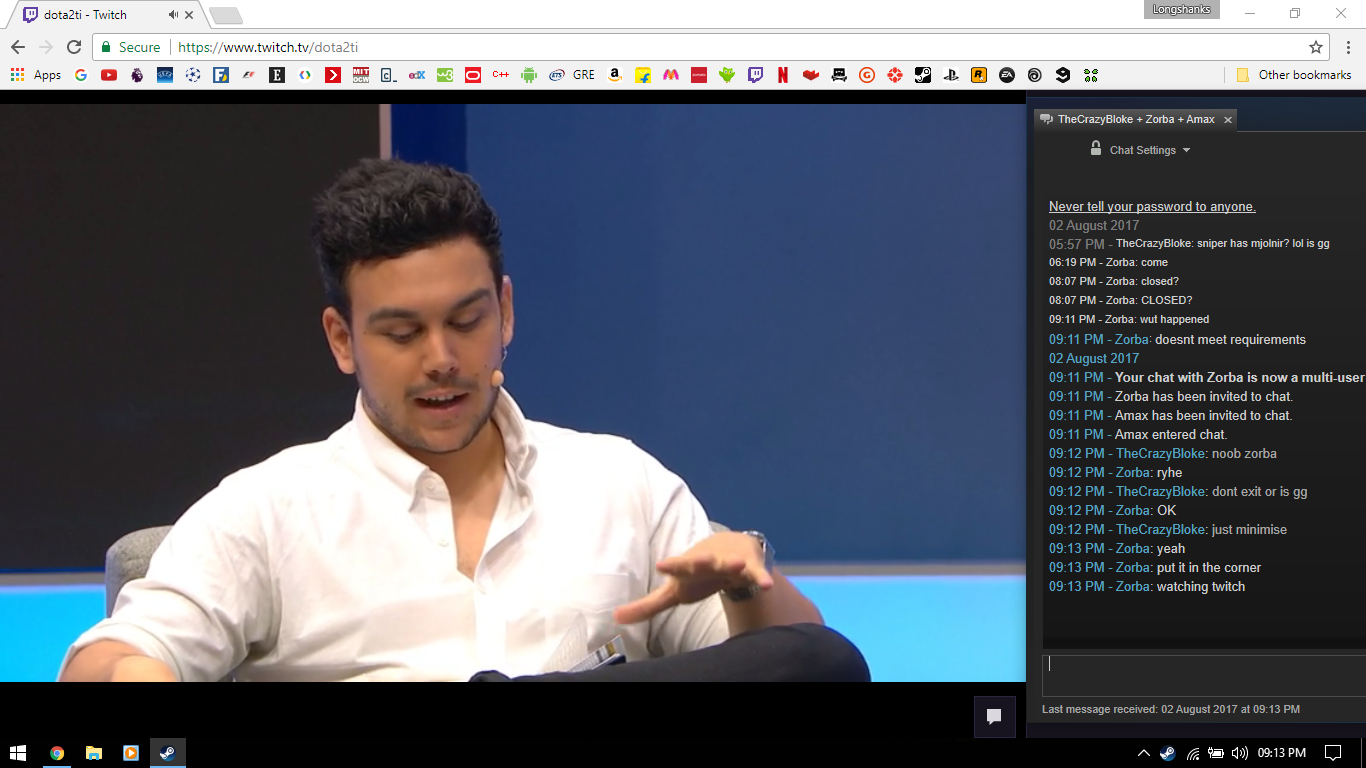Open the Champions League ball bookmark
This screenshot has width=1366, height=768.
point(193,75)
